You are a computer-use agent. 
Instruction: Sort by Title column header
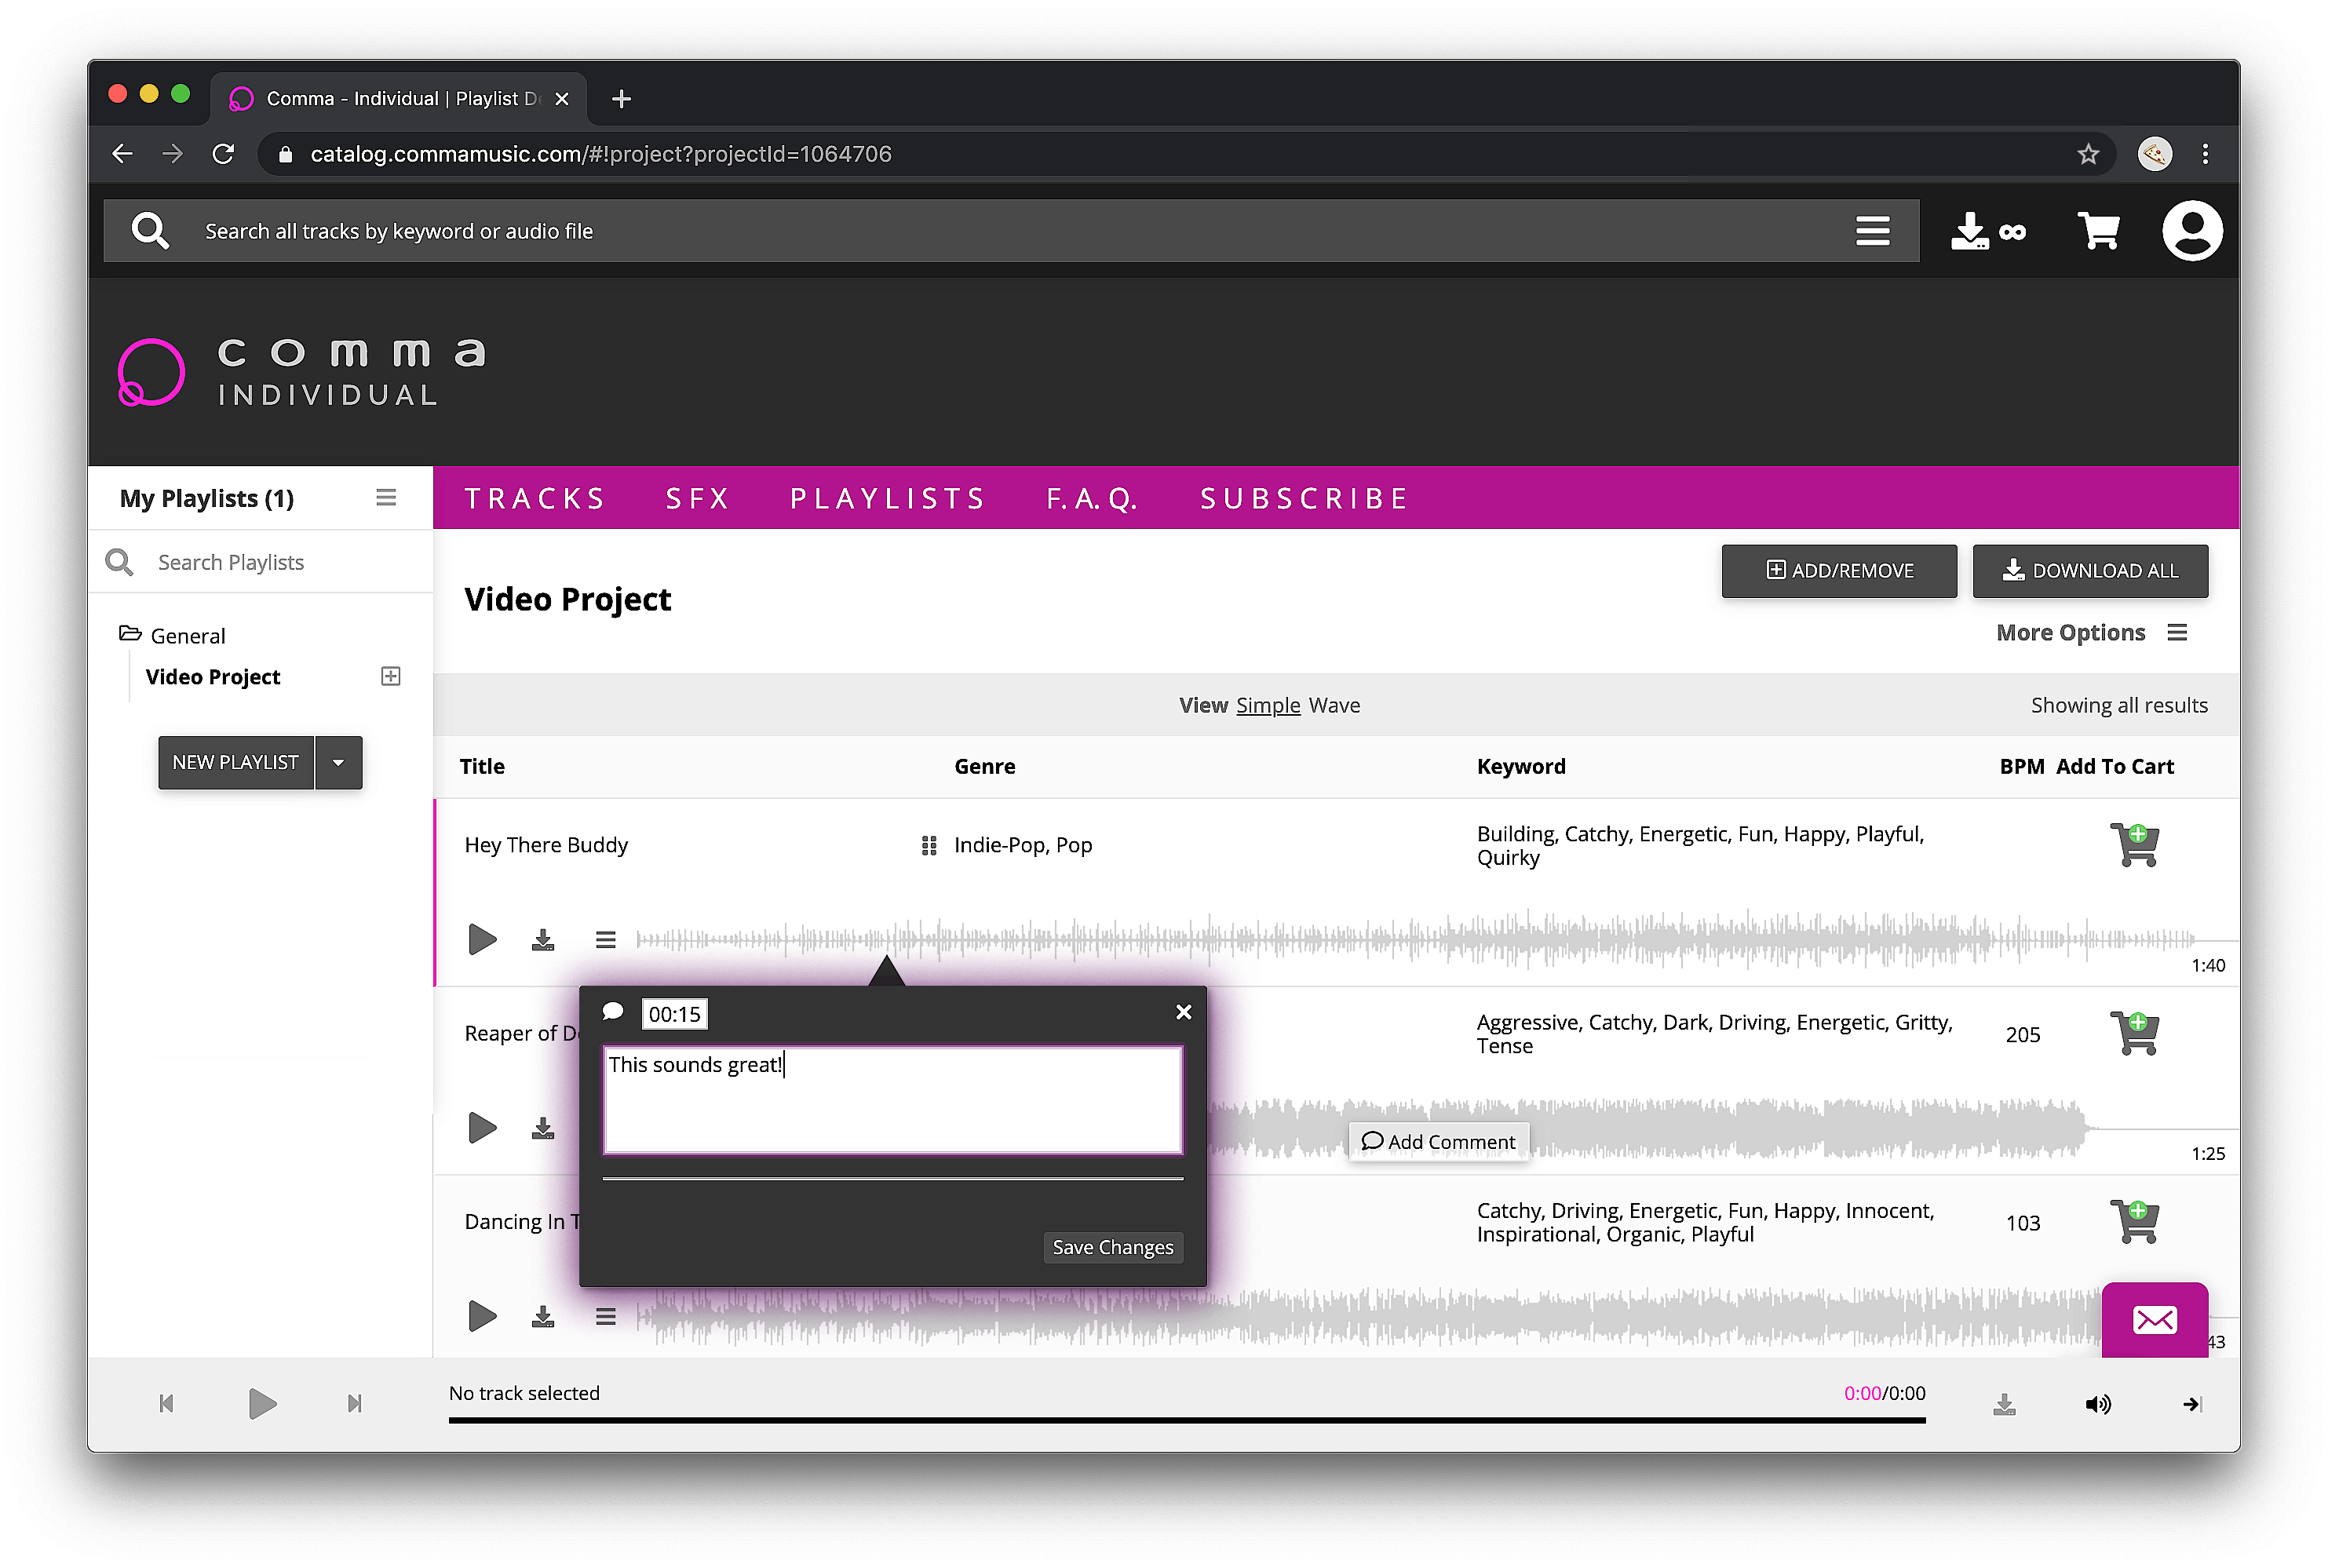click(482, 766)
